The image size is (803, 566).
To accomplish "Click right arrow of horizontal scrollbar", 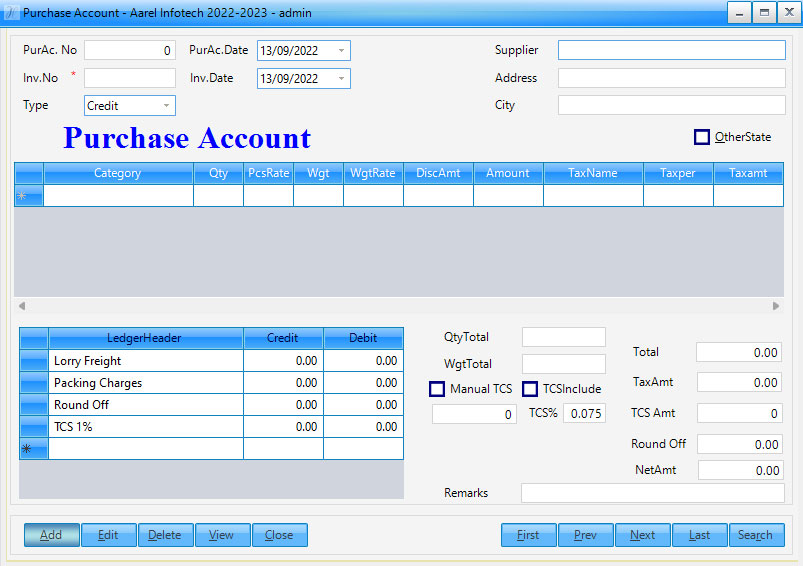I will (x=775, y=306).
